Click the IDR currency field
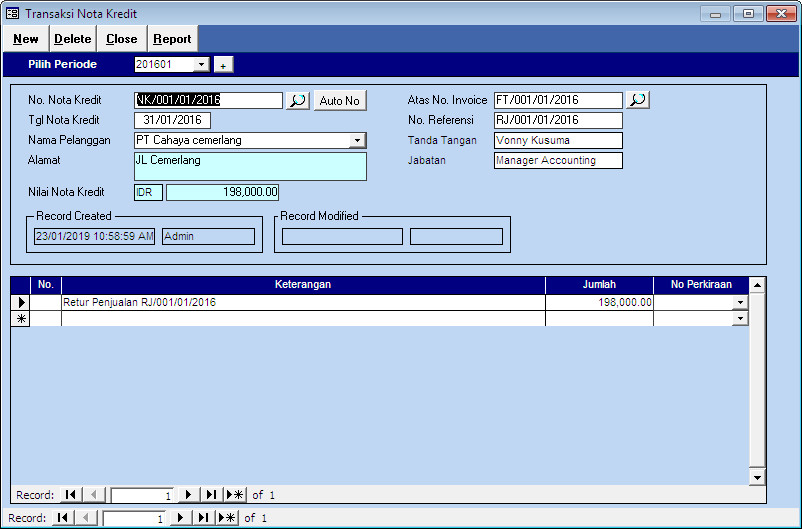 tap(148, 192)
